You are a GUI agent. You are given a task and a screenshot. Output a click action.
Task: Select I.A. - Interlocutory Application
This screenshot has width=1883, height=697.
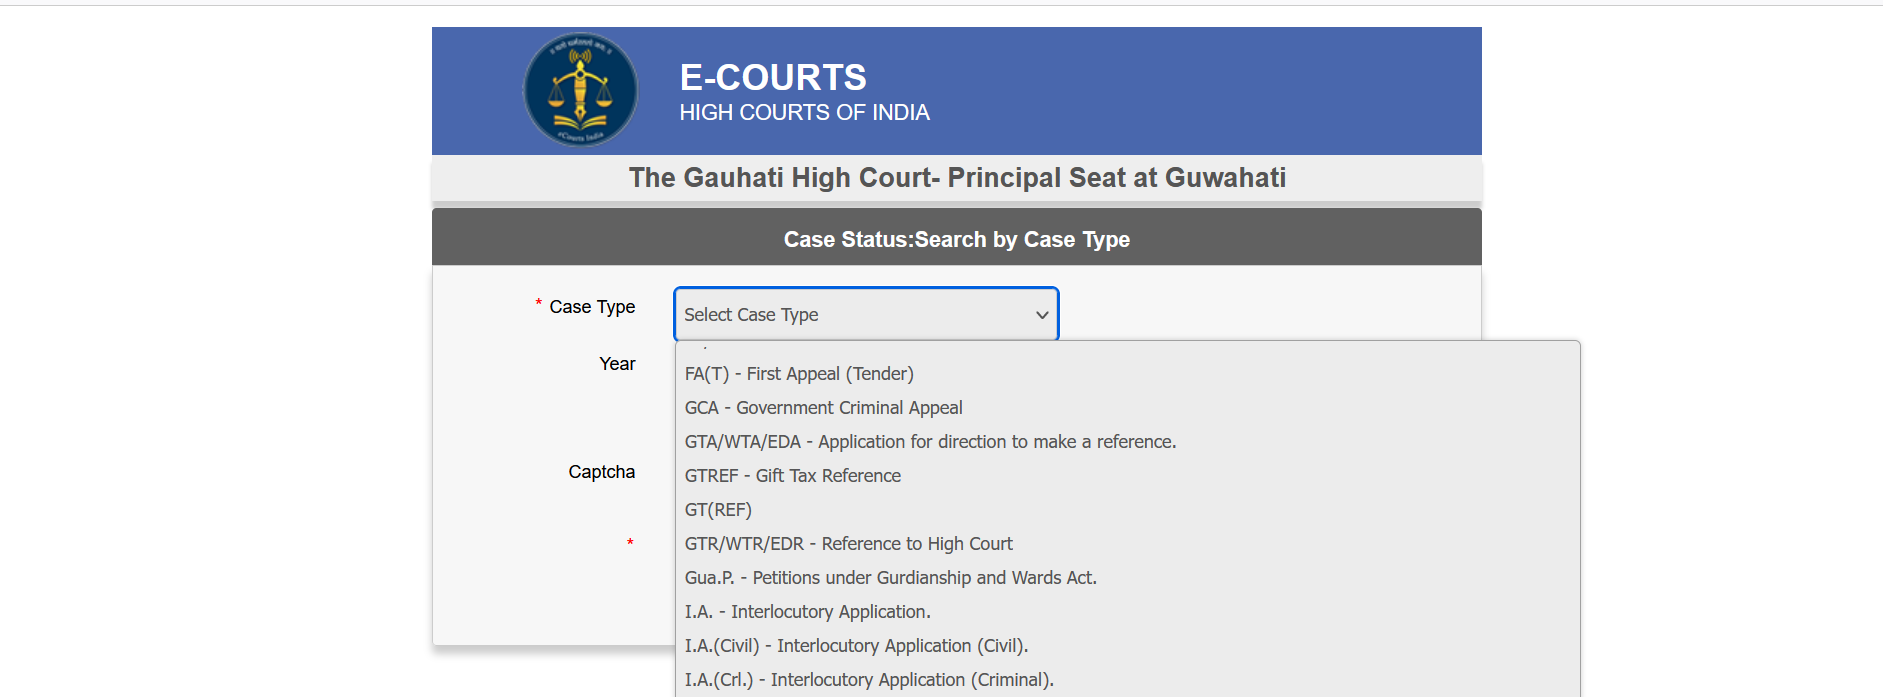[807, 612]
